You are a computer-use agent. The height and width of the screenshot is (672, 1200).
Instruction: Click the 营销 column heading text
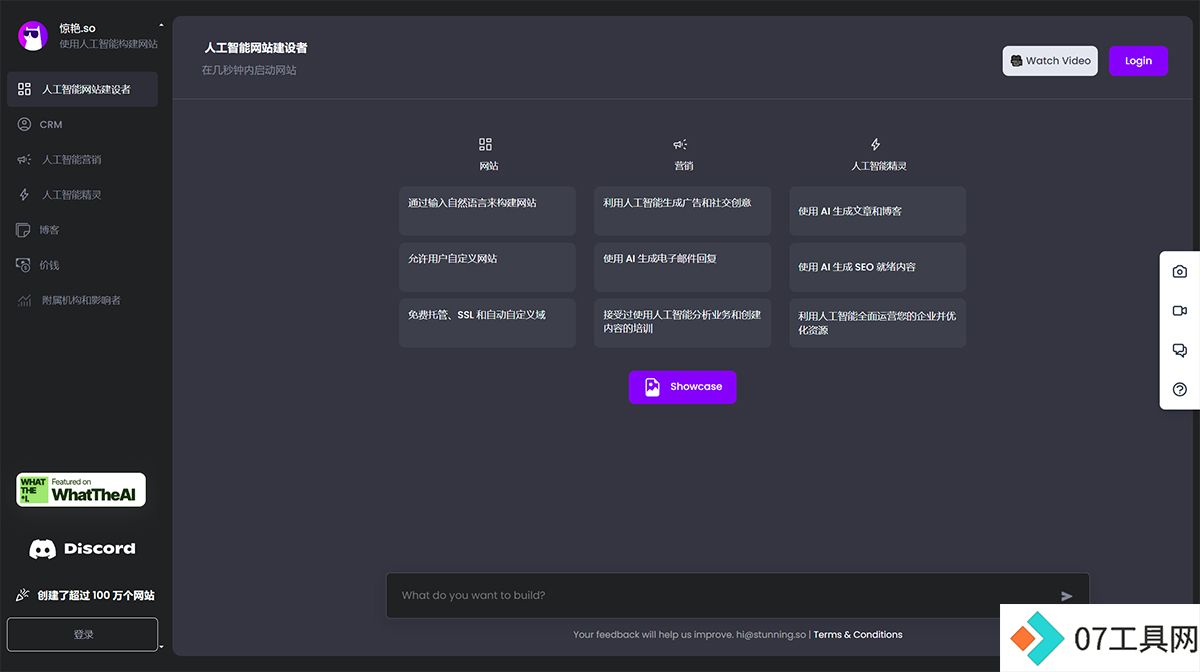(x=683, y=166)
